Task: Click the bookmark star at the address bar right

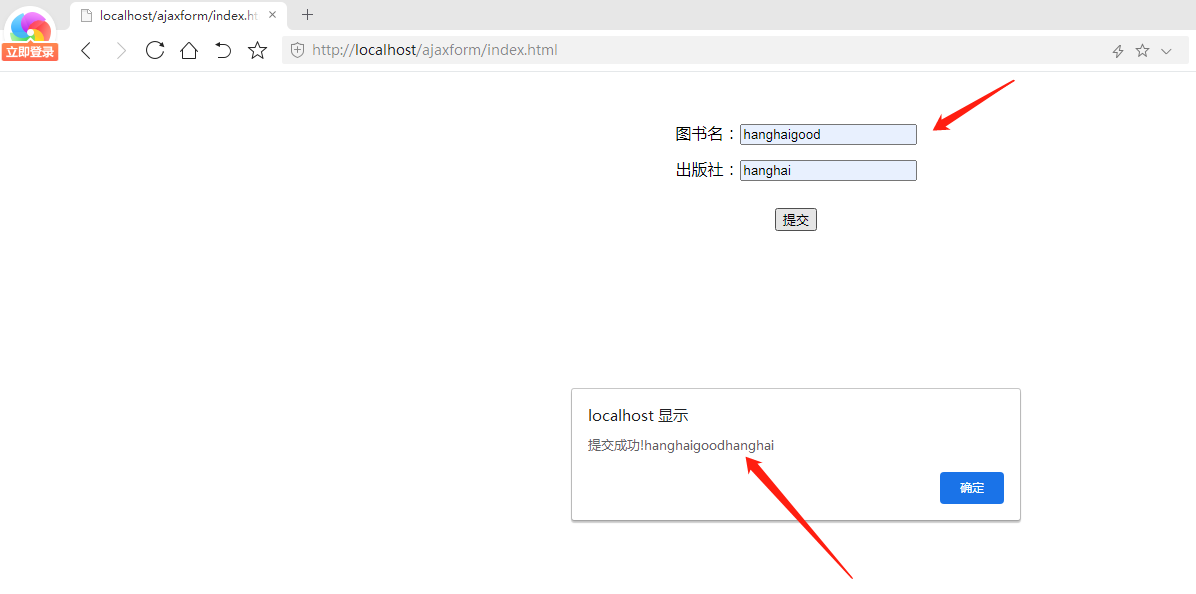Action: [x=1142, y=49]
